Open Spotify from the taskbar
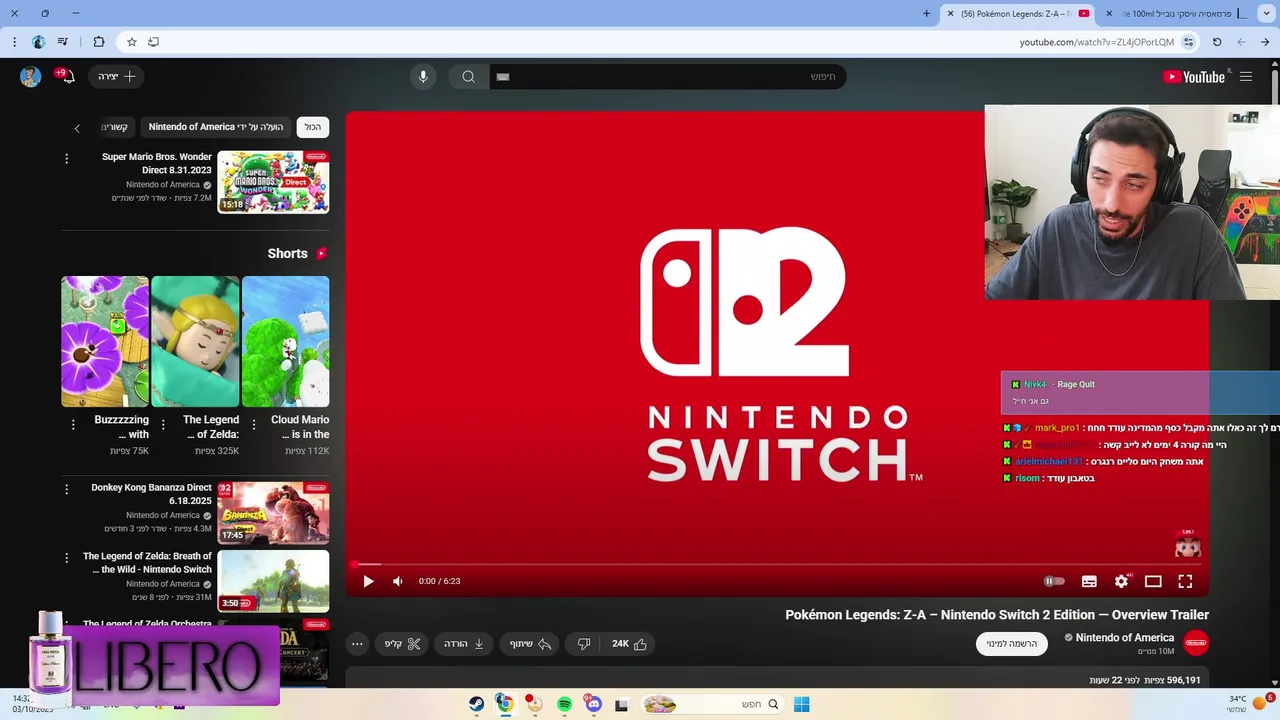This screenshot has height=720, width=1280. (564, 704)
